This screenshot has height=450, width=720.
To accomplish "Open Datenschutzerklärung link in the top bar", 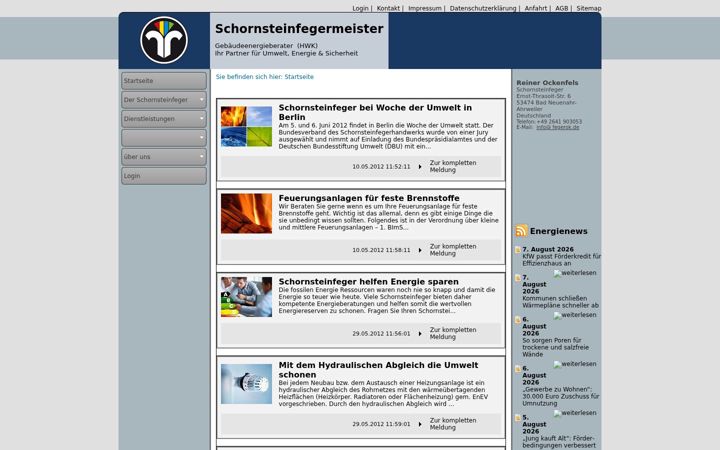I will click(x=483, y=8).
